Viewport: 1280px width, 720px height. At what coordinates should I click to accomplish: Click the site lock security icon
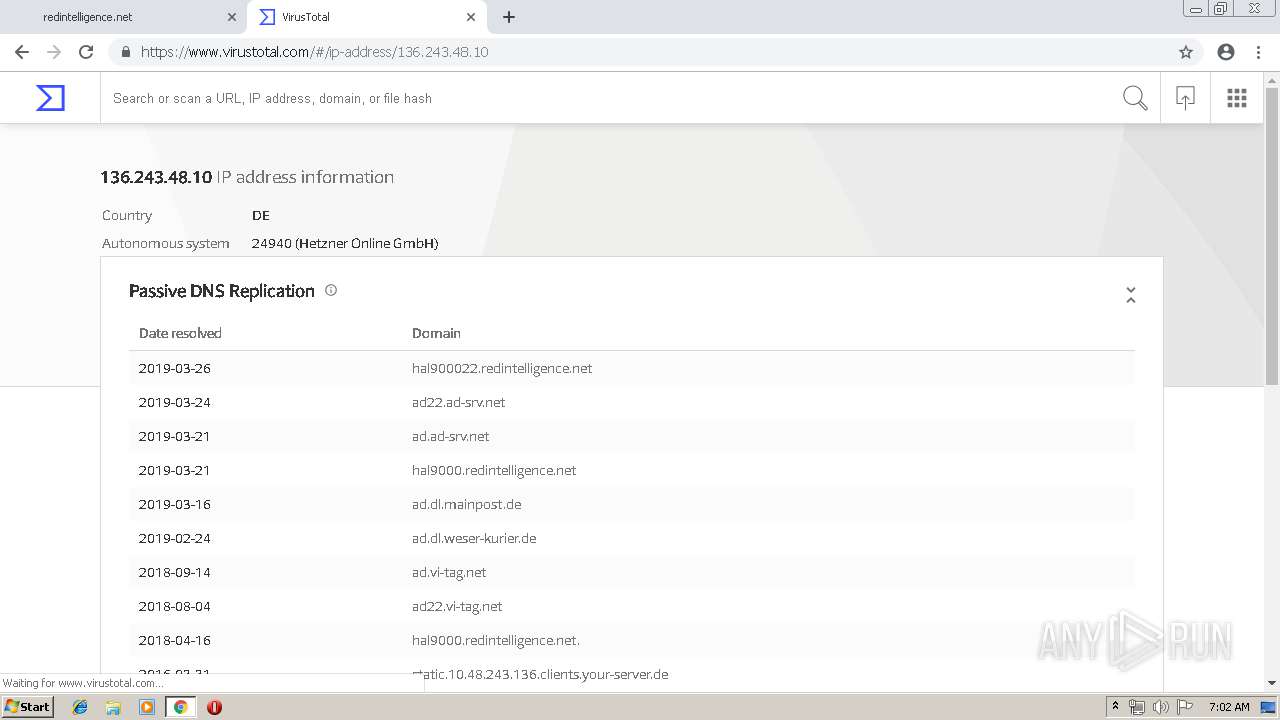(x=125, y=52)
